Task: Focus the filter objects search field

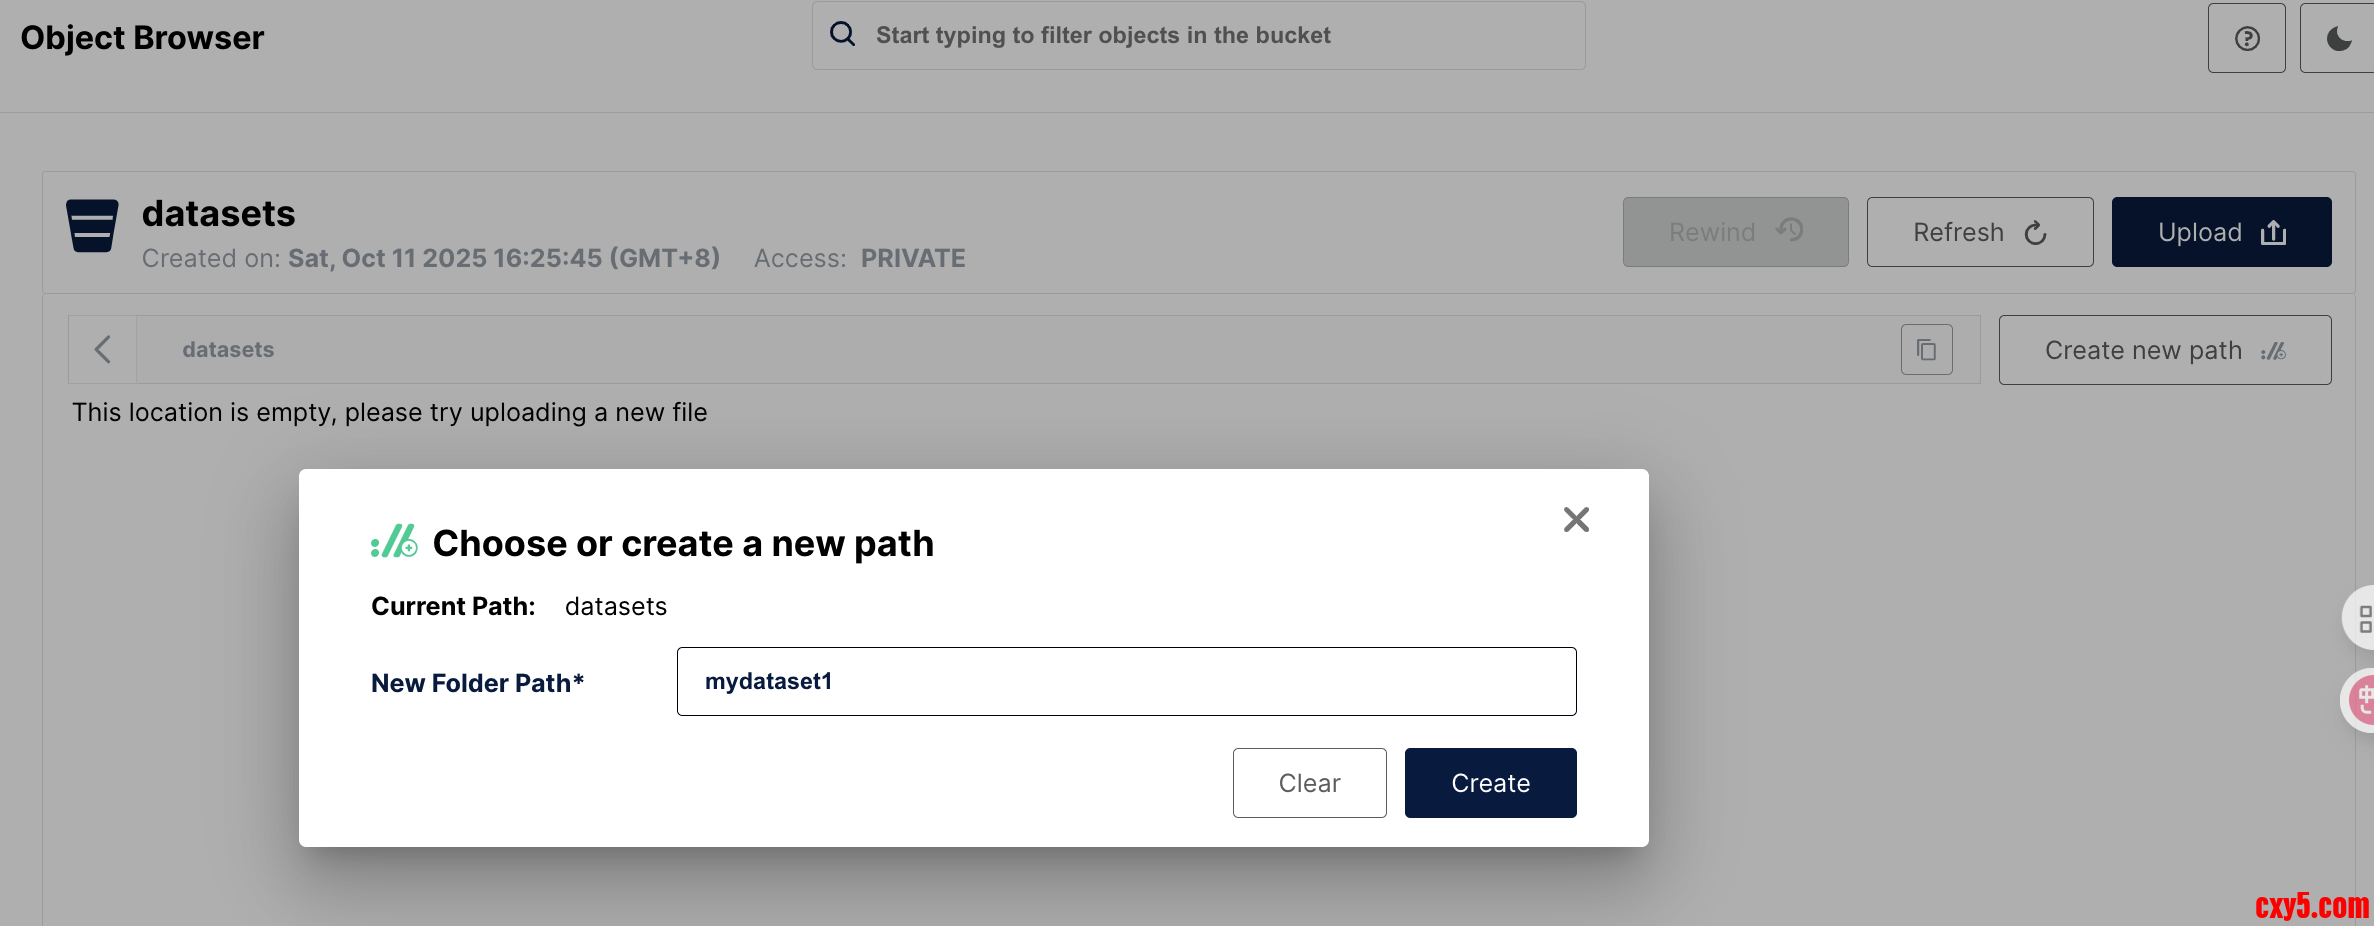Action: coord(1200,36)
